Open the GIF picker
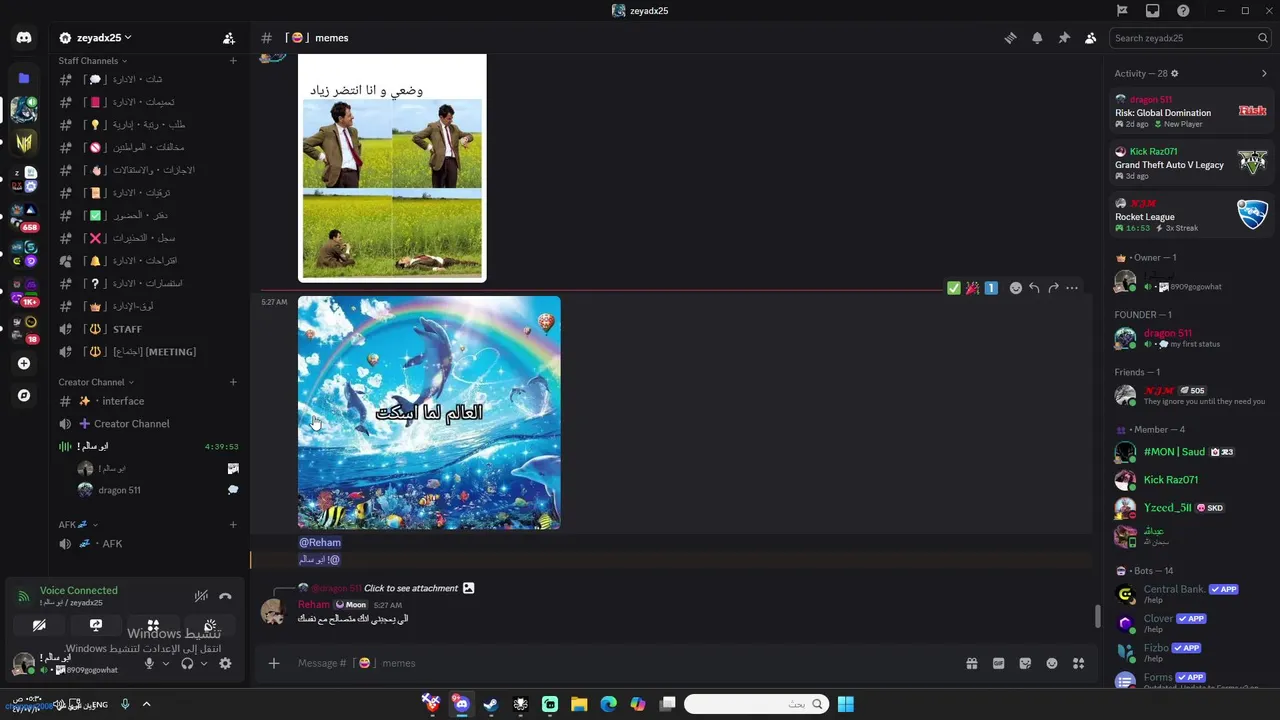Screen dimensions: 1280x720 click(998, 663)
